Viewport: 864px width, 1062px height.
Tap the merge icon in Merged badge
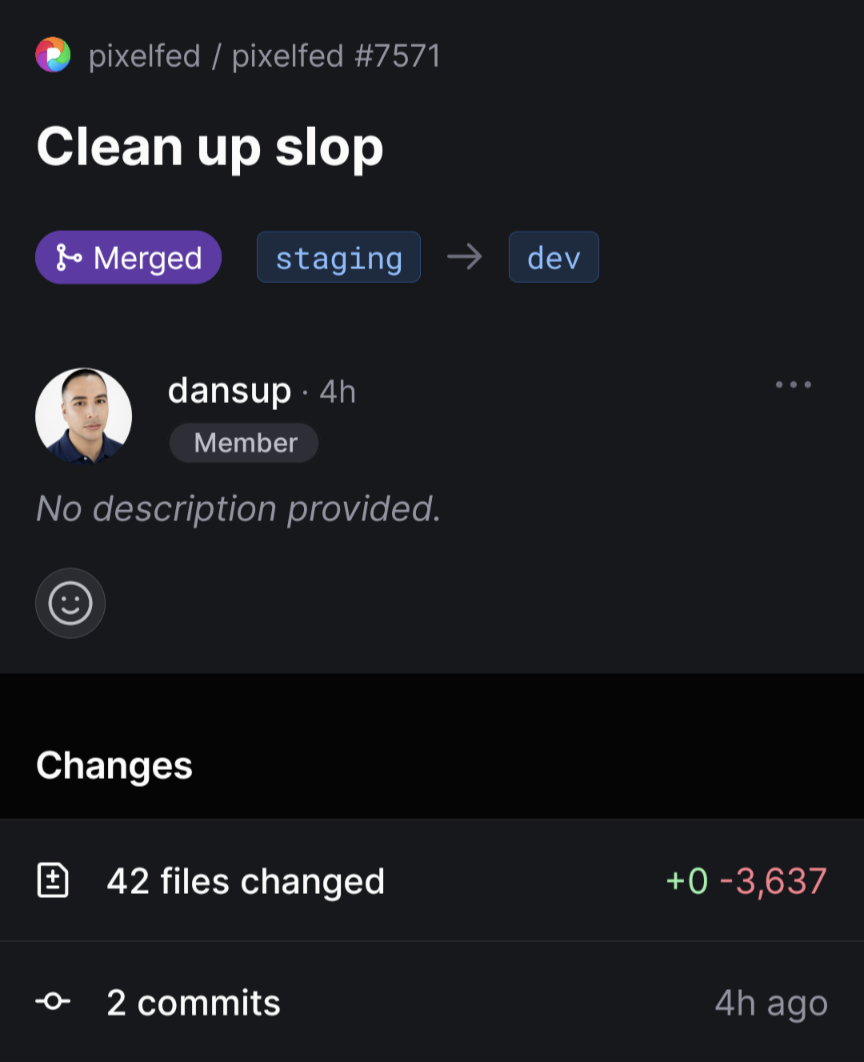click(68, 257)
